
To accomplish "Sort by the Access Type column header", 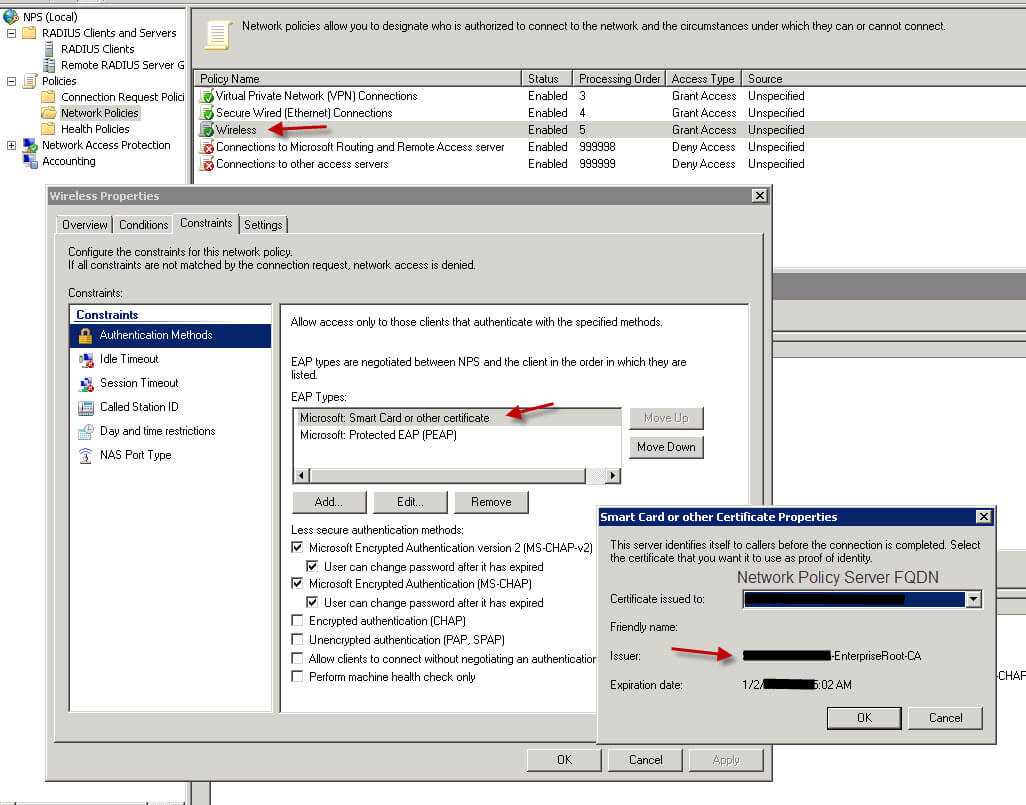I will (x=703, y=79).
